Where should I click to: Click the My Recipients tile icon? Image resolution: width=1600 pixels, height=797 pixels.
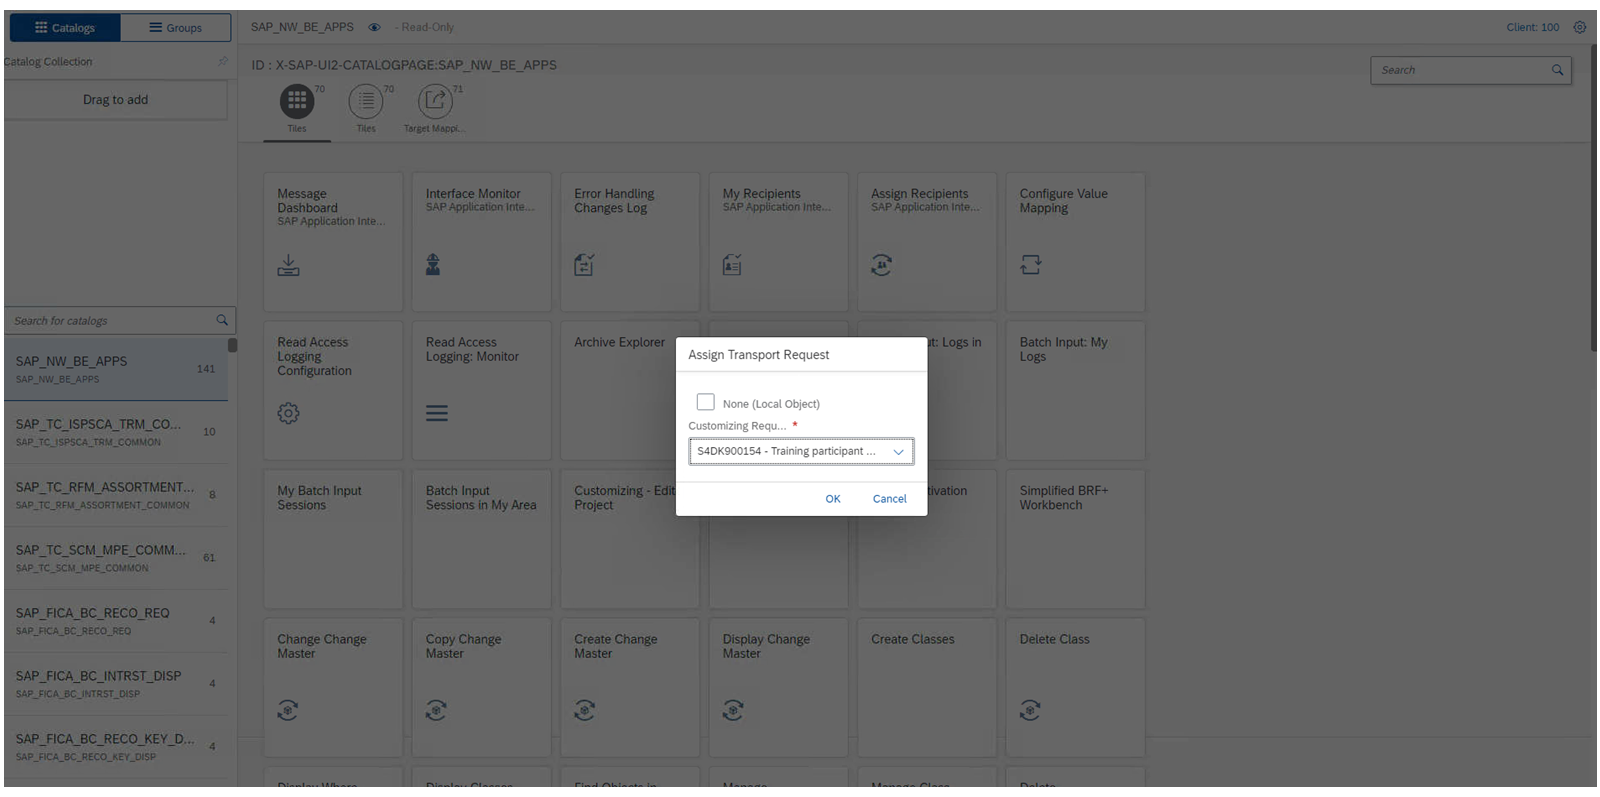[732, 265]
